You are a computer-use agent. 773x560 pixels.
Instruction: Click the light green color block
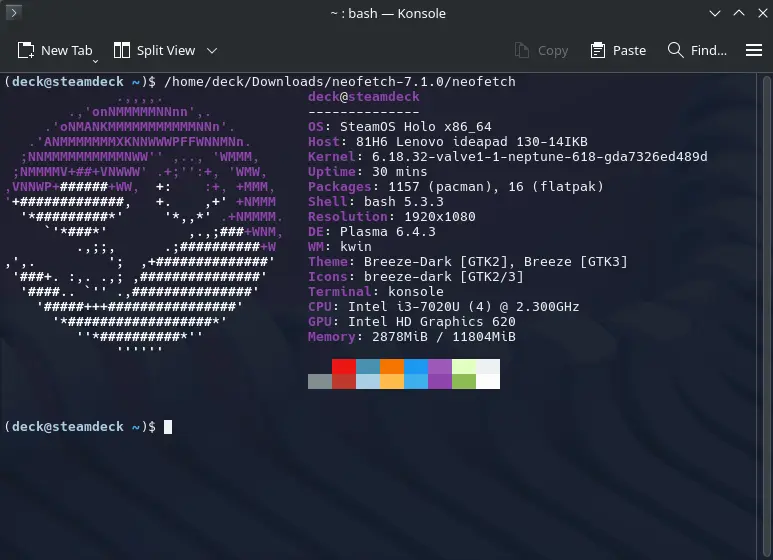pyautogui.click(x=464, y=366)
